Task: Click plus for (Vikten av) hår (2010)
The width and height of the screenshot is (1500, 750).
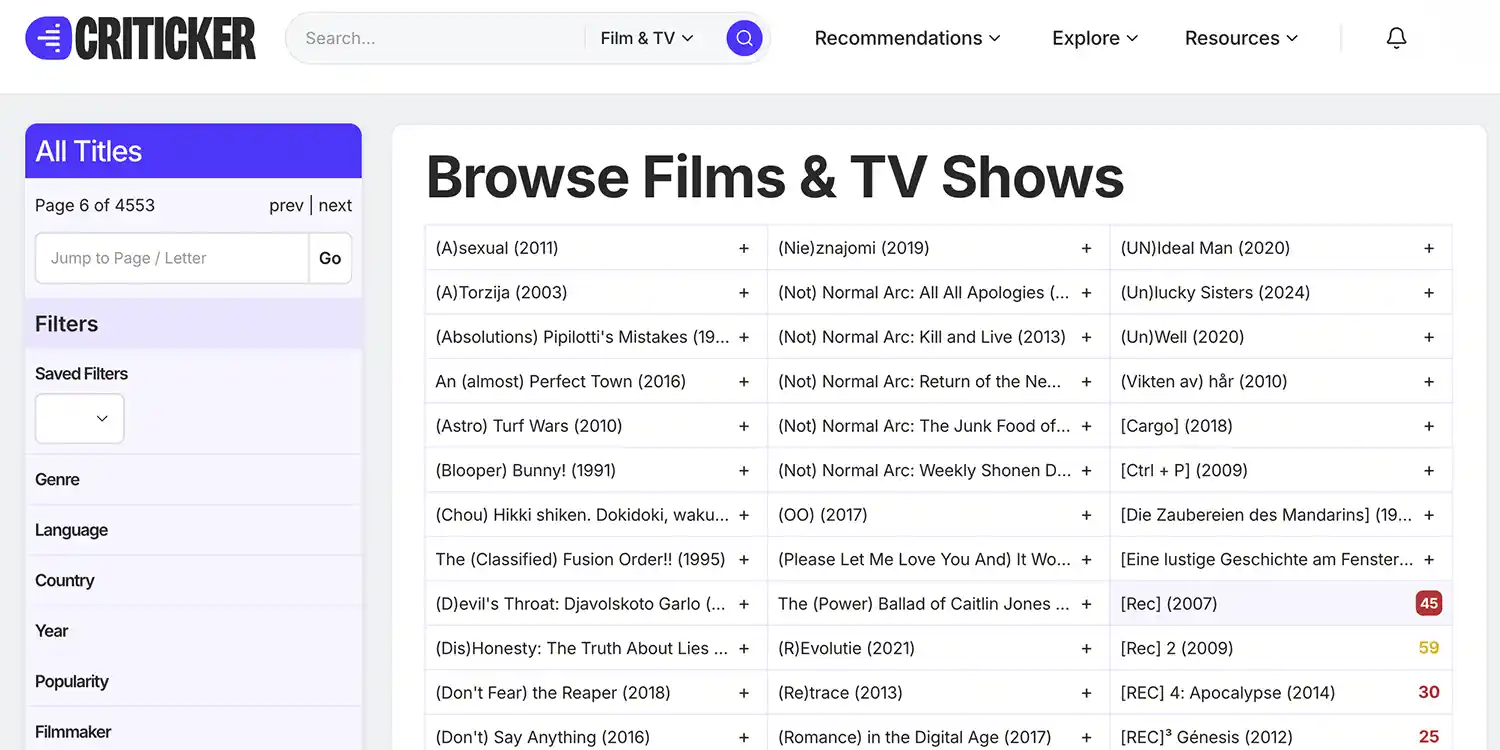Action: [1429, 382]
